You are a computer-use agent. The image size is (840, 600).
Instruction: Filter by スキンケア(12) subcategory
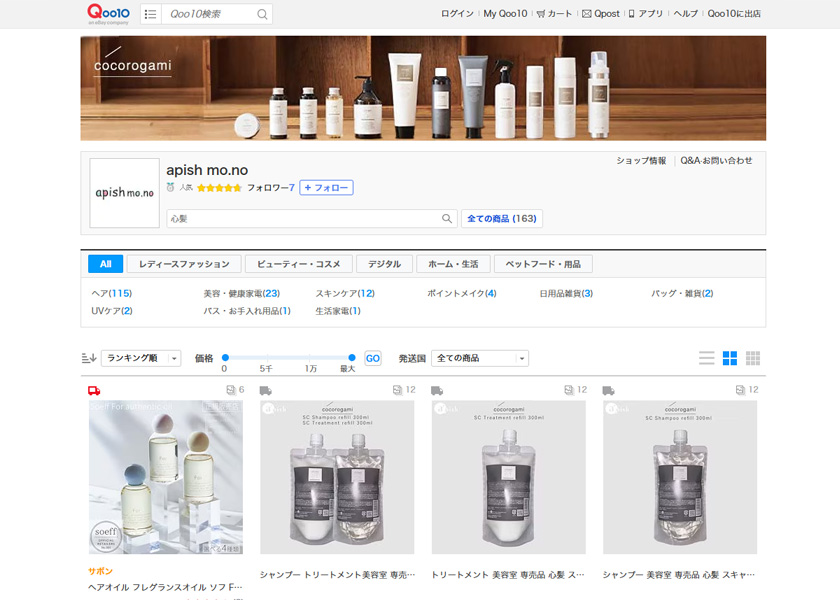pyautogui.click(x=345, y=294)
